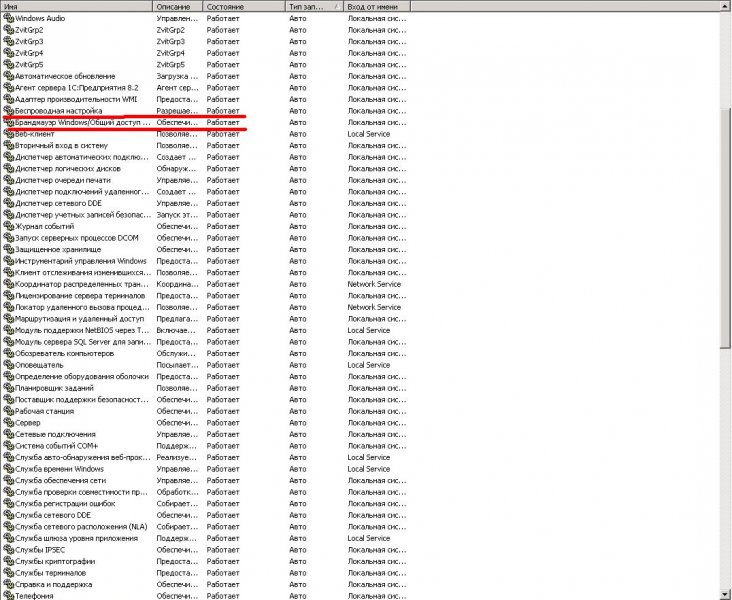Screen dimensions: 732x600
Task: Sort by the Описание column header
Action: 177,6
